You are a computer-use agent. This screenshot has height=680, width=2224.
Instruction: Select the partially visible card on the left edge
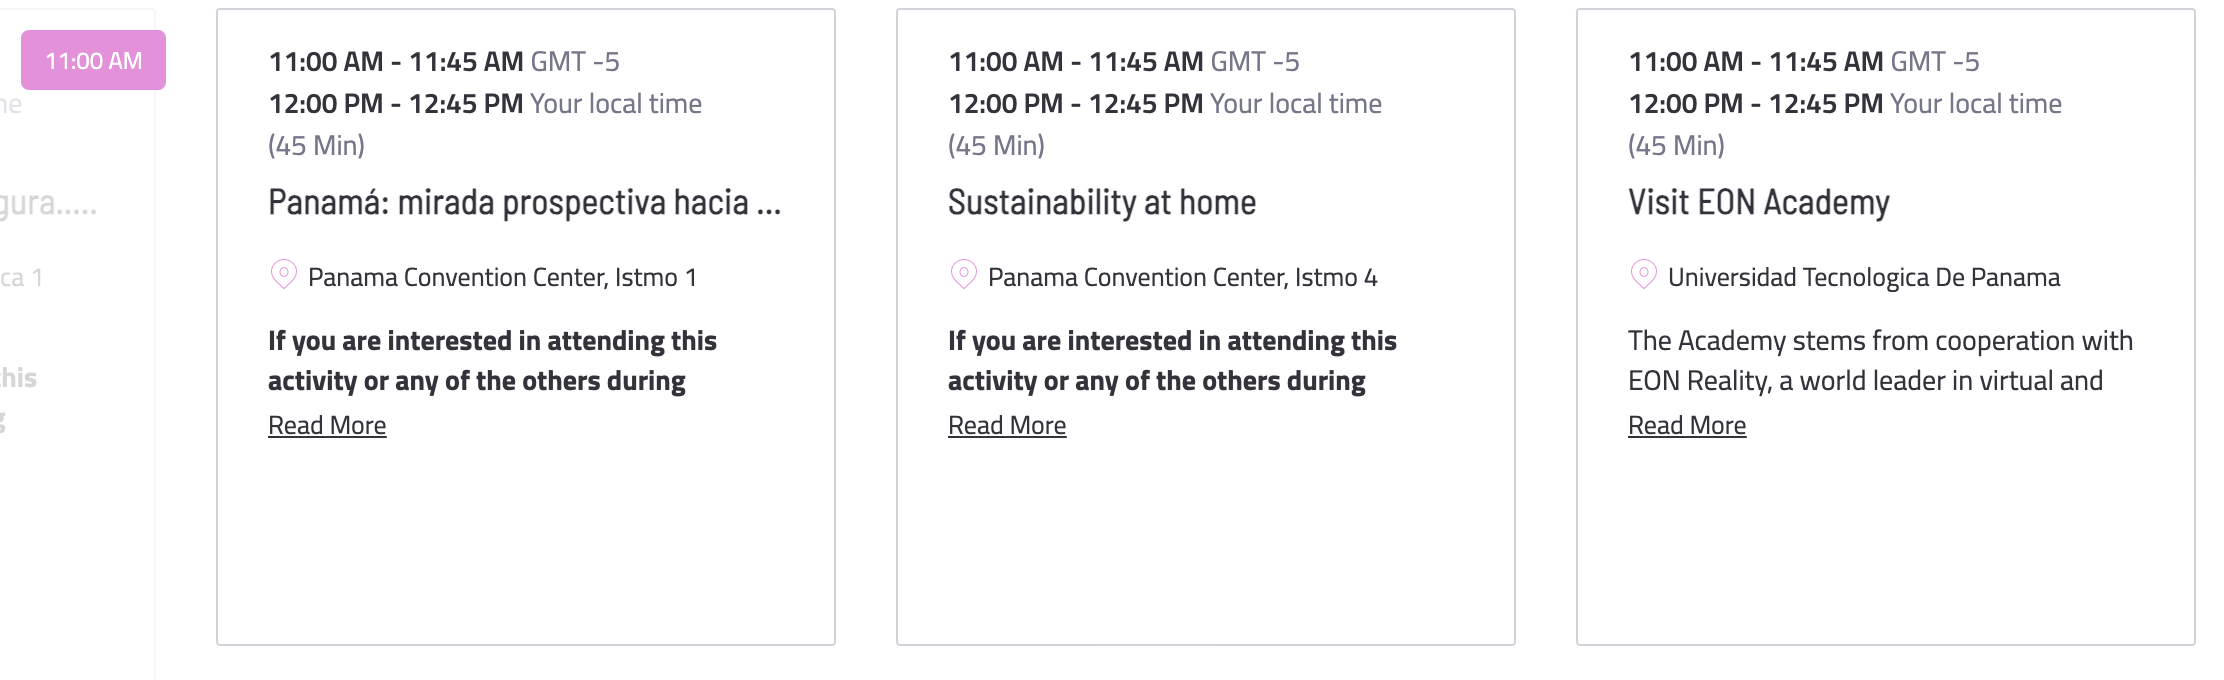[x=77, y=340]
